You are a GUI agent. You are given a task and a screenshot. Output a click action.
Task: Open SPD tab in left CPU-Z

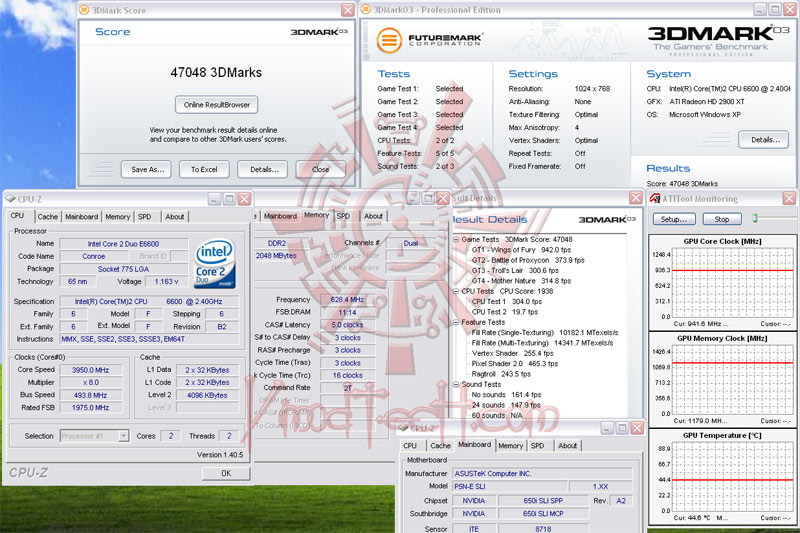pos(145,217)
